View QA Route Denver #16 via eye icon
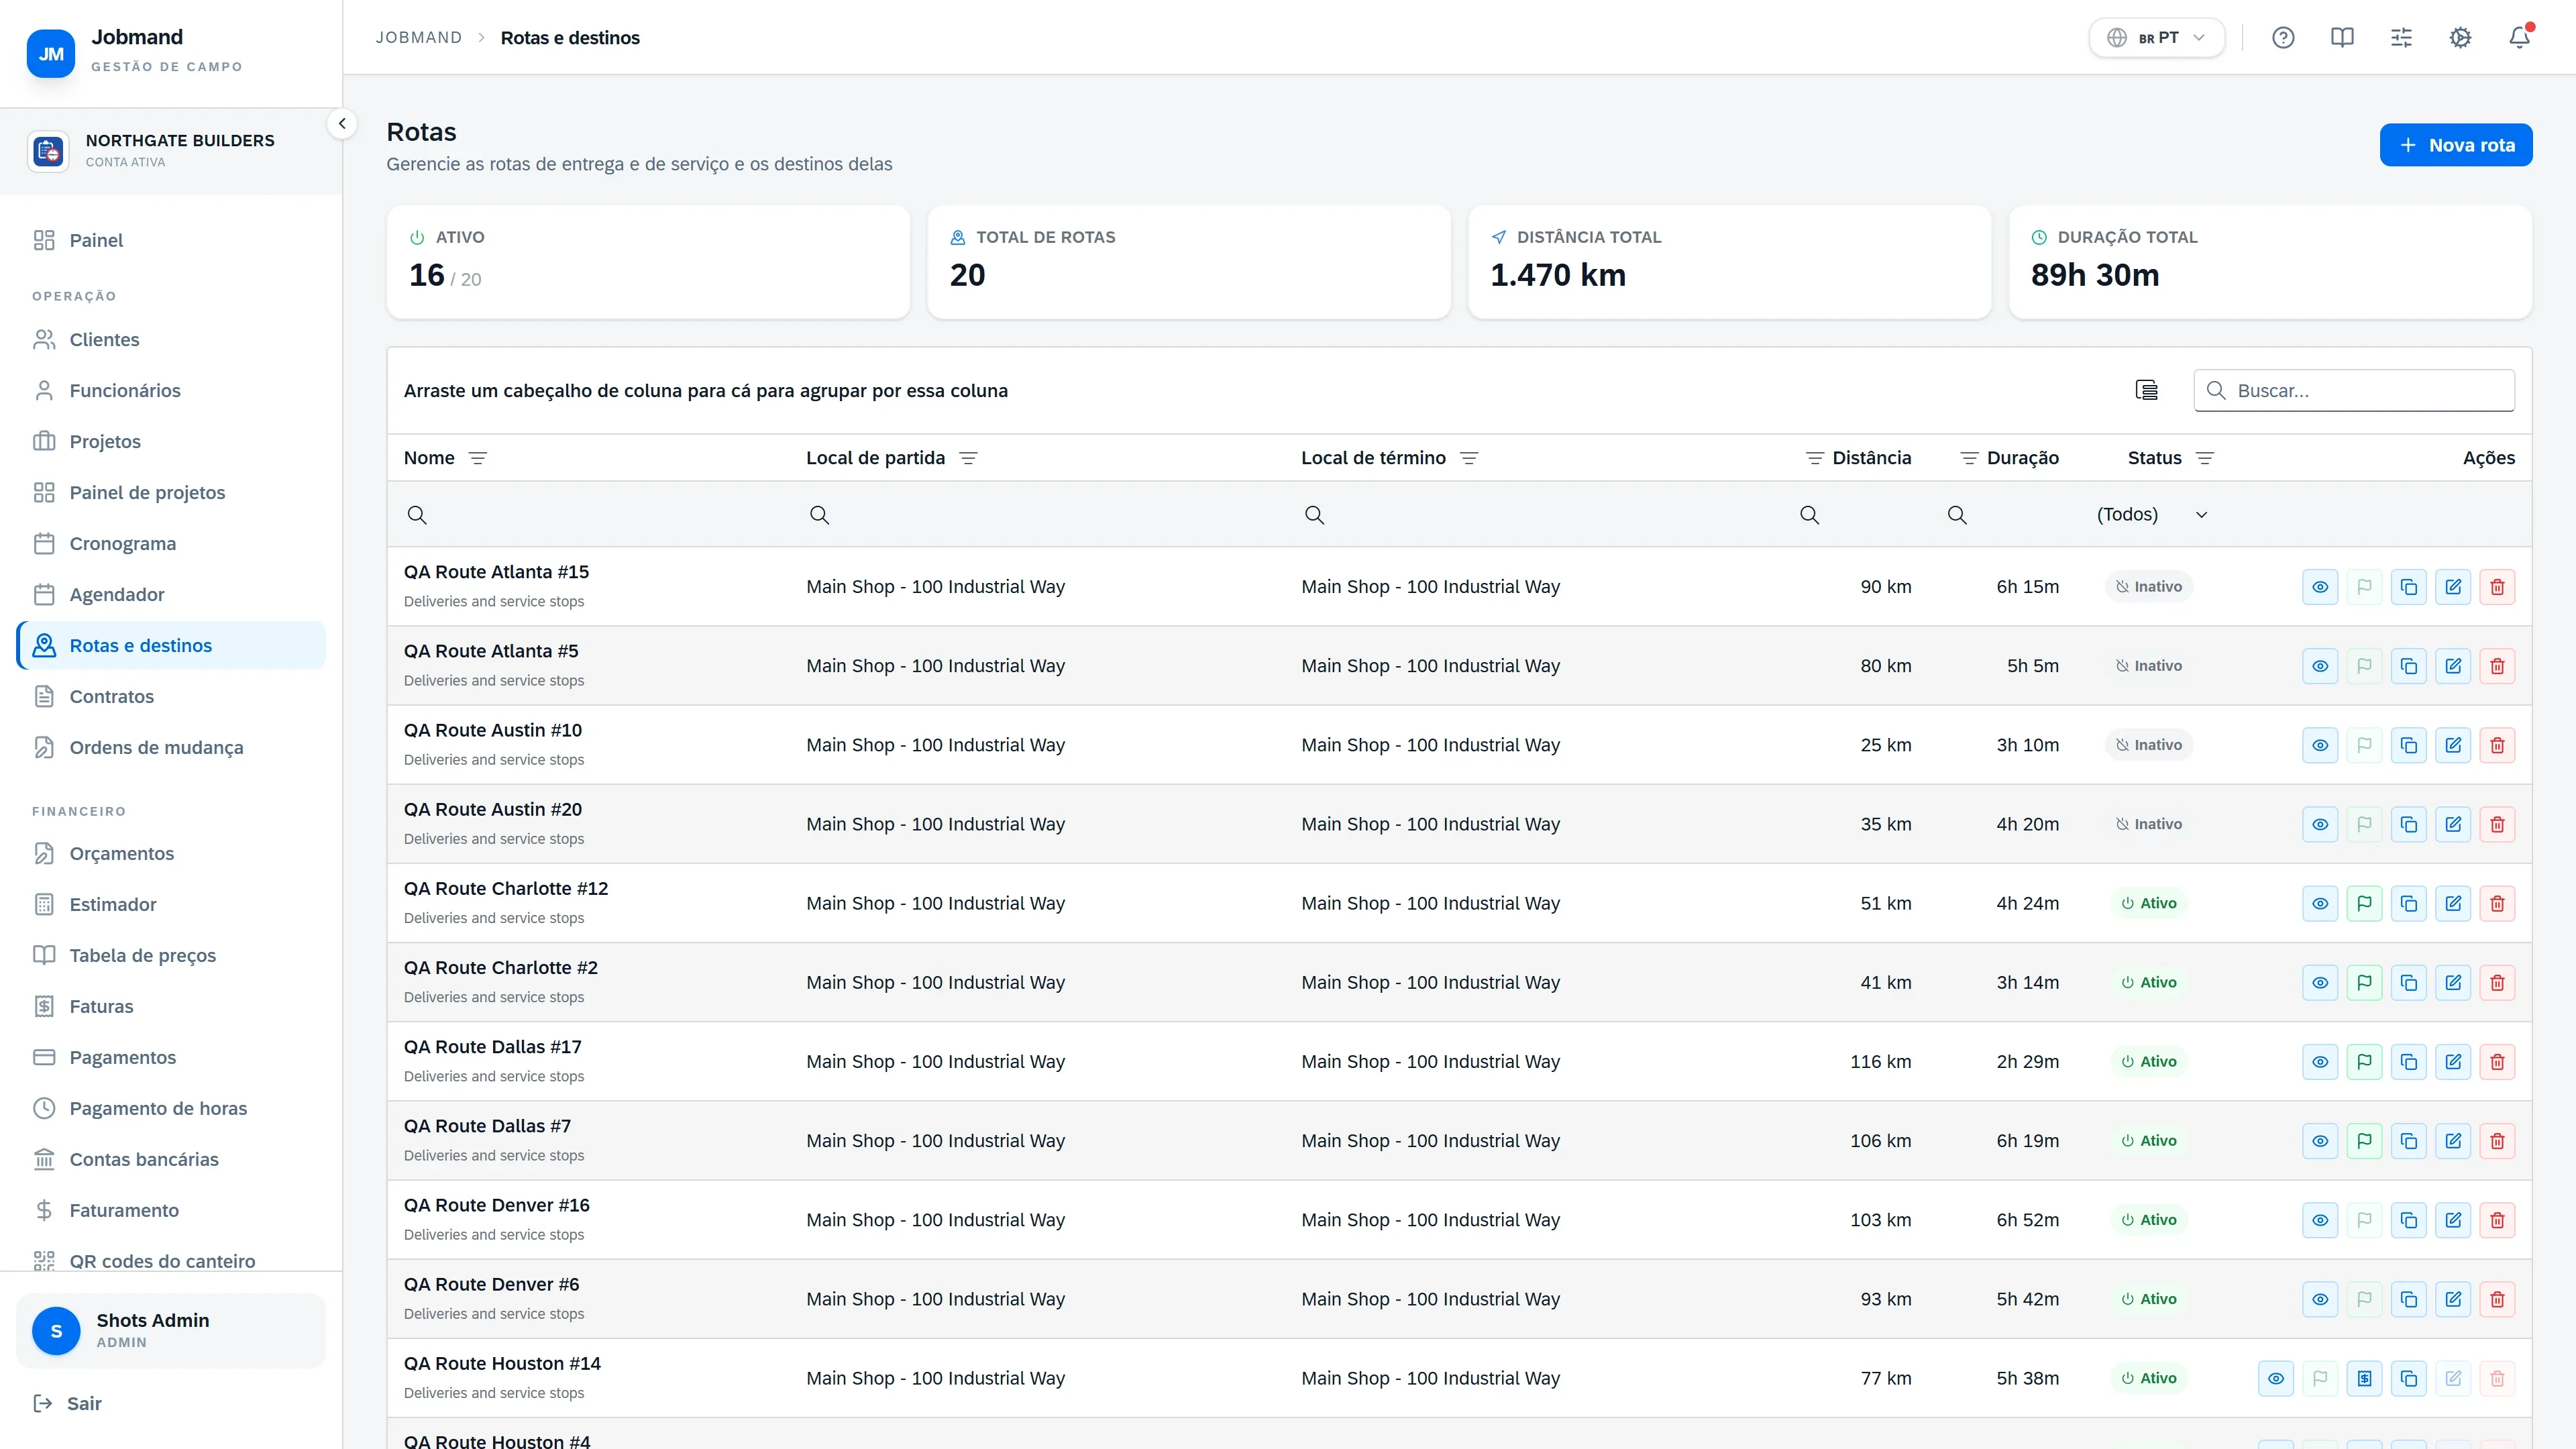 point(2320,1220)
